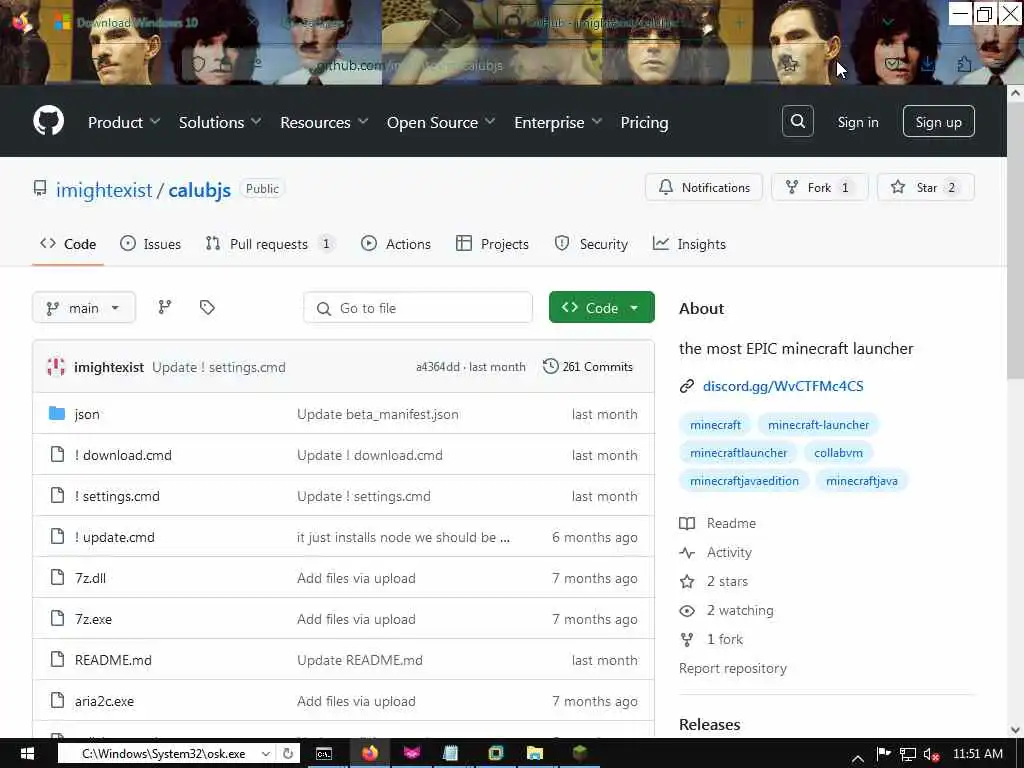The width and height of the screenshot is (1024, 768).
Task: Open the 261 Commits link
Action: point(588,366)
